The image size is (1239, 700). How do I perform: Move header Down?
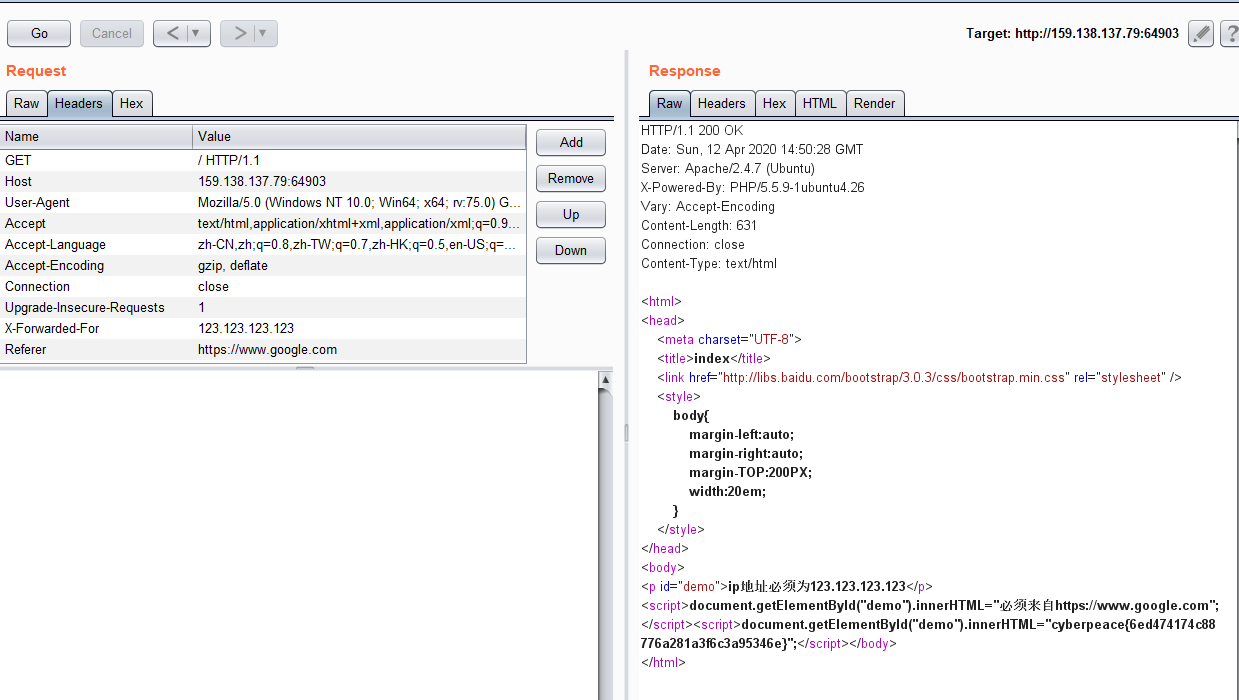[571, 250]
